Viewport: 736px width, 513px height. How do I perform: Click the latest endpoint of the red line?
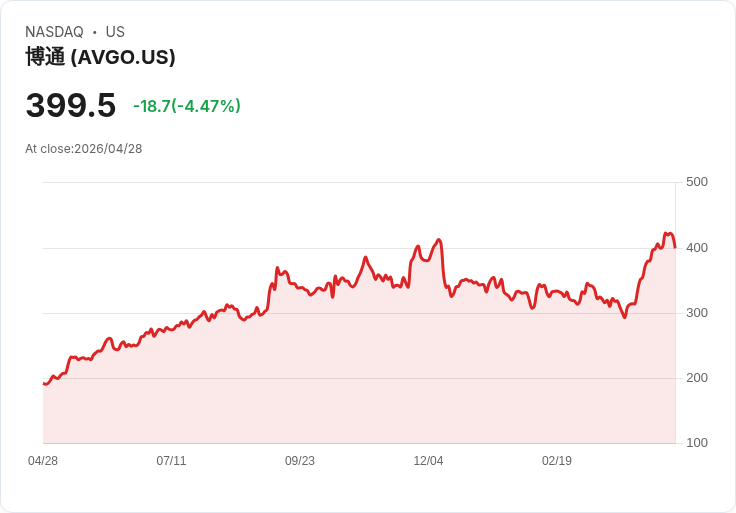675,247
